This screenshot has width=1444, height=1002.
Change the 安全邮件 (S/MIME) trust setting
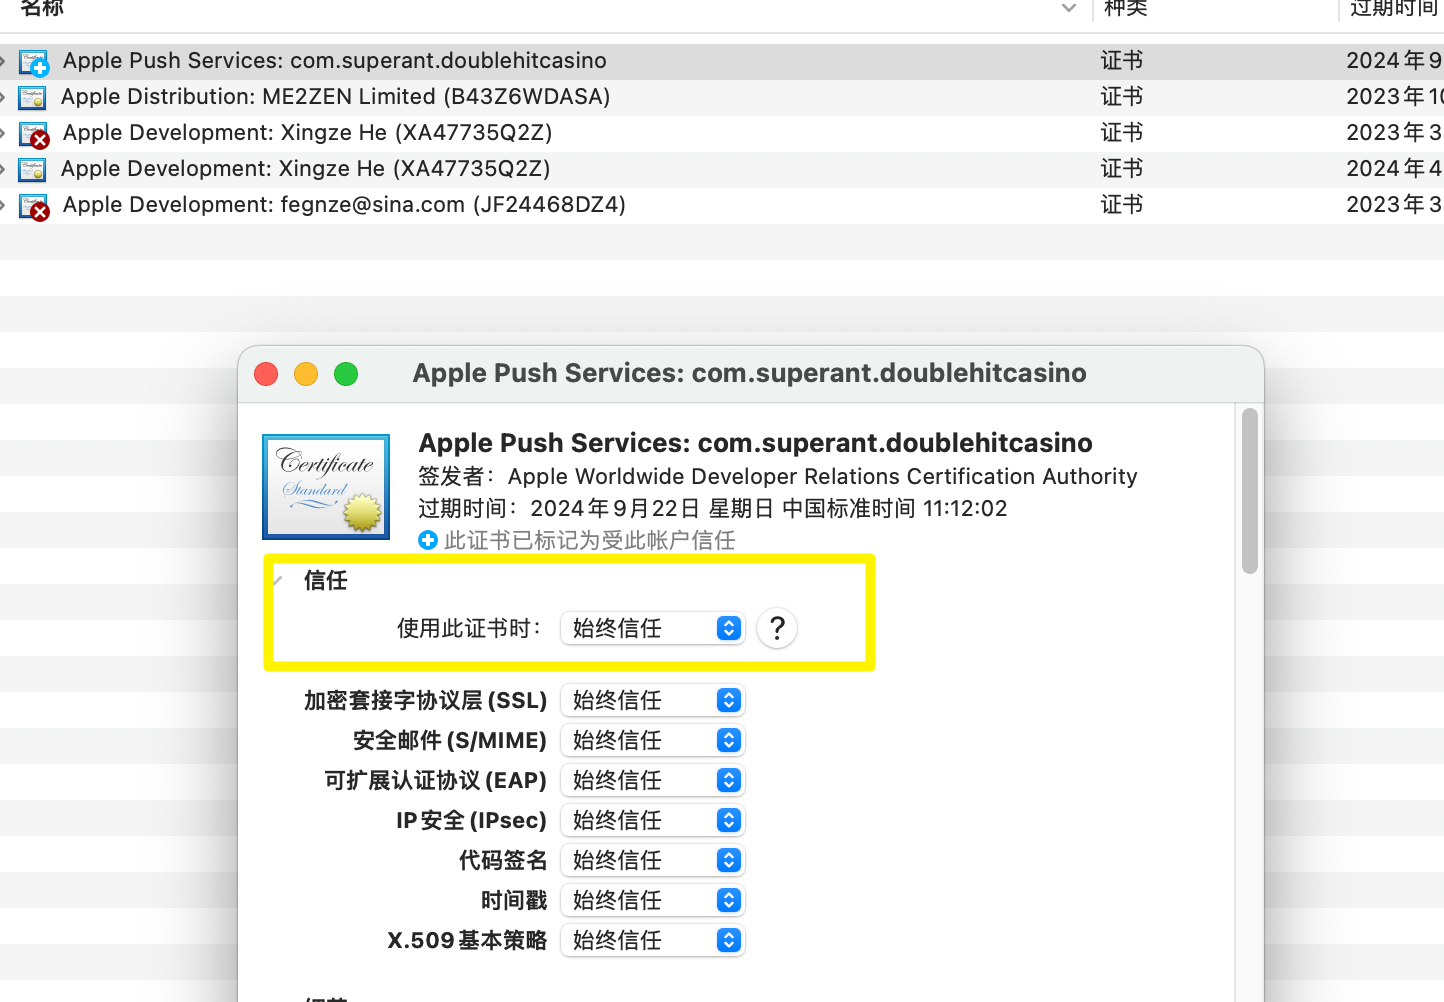653,740
